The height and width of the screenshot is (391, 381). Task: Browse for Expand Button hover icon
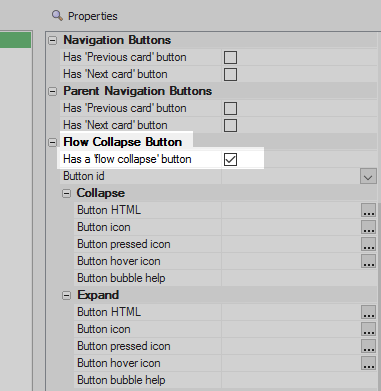[x=368, y=363]
